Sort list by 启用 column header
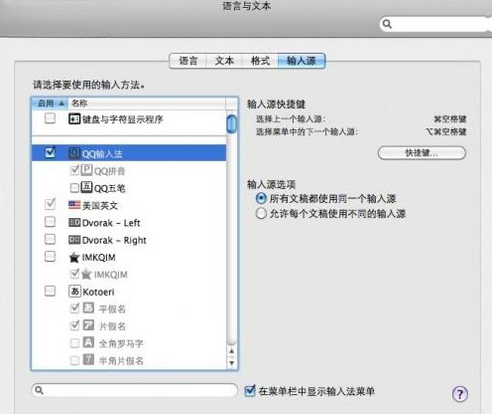 point(50,103)
